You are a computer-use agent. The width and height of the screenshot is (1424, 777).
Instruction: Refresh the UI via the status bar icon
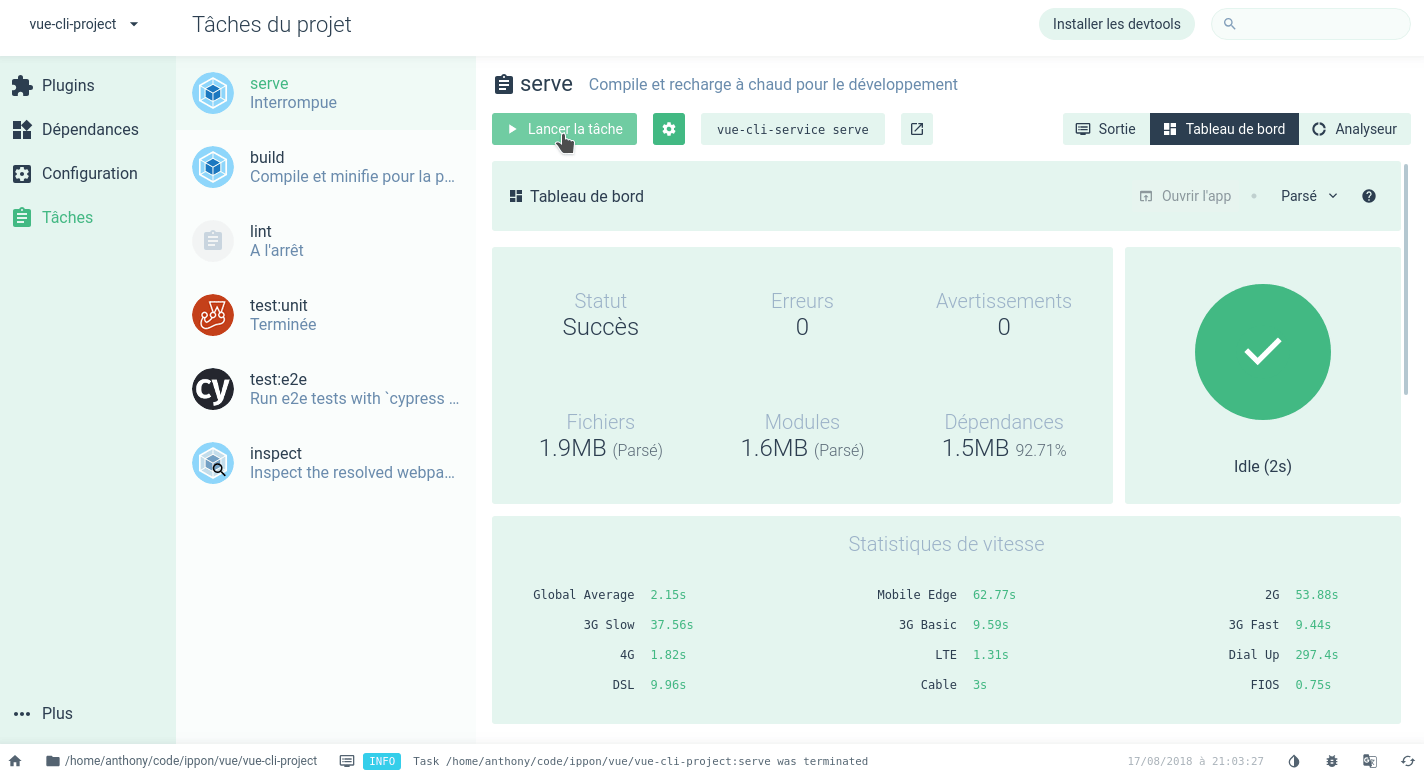pos(1409,761)
